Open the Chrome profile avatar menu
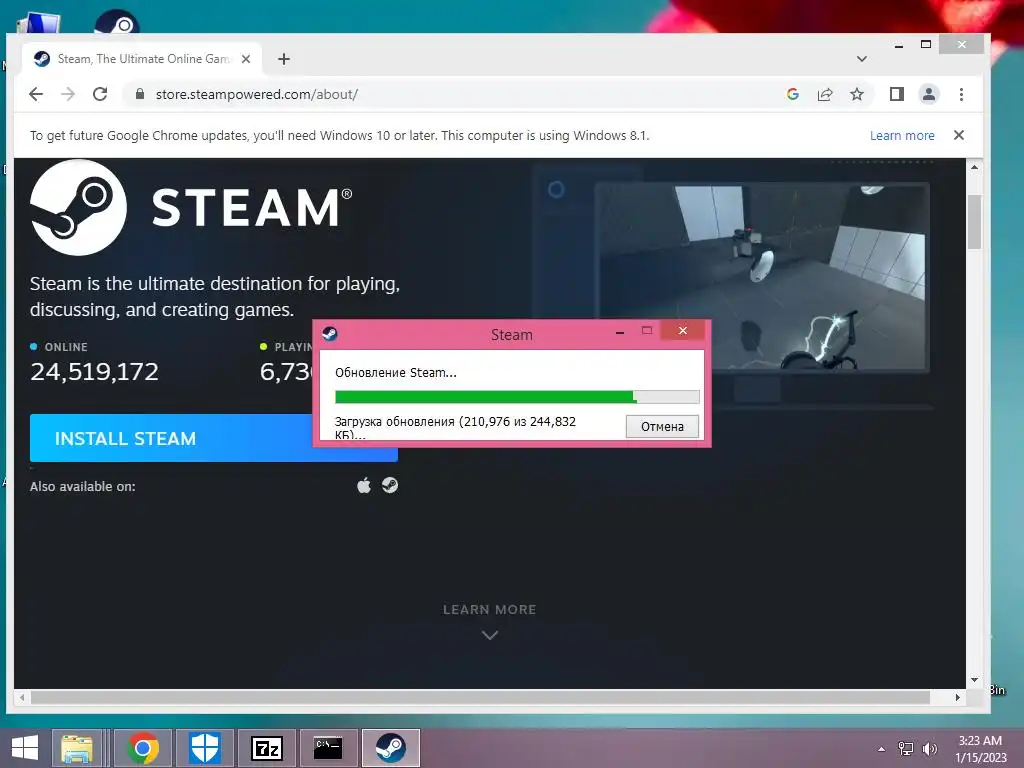 point(929,94)
